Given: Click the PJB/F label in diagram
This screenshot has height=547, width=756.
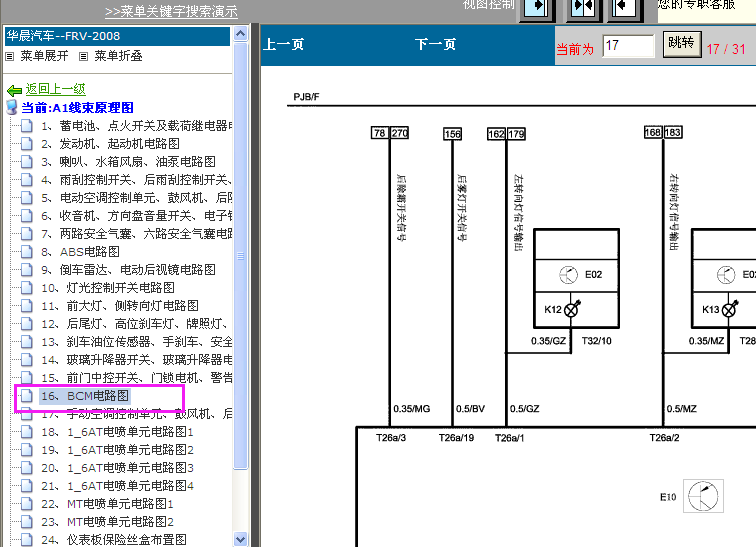Looking at the screenshot, I should tap(307, 97).
